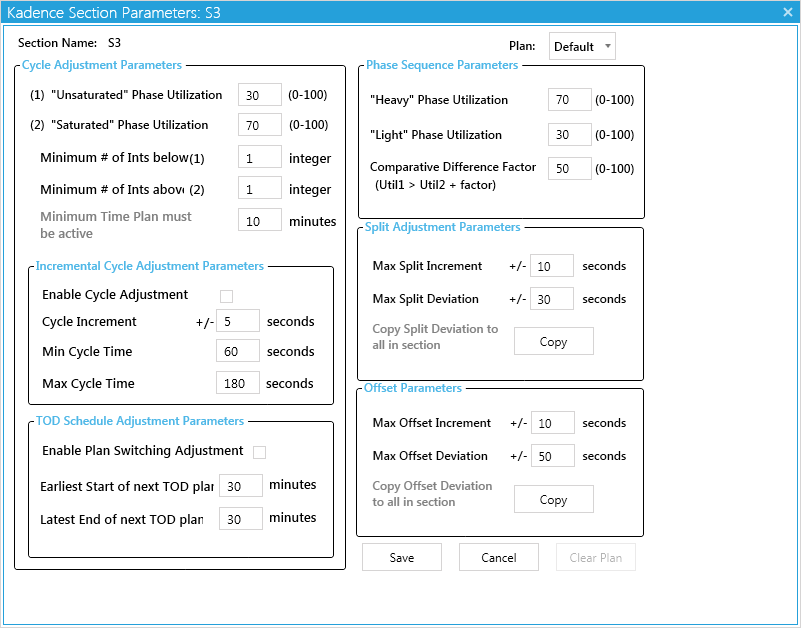
Task: Edit the Max Cycle Time value
Action: [x=240, y=382]
